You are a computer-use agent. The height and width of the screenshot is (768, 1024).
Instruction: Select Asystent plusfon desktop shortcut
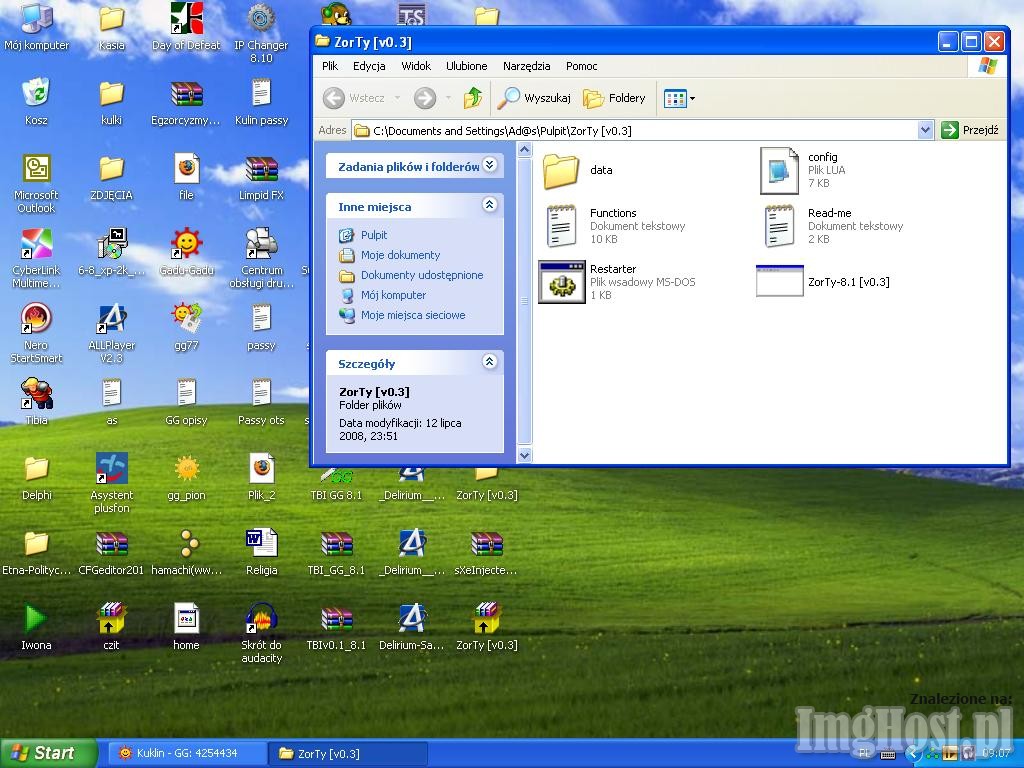pos(112,483)
